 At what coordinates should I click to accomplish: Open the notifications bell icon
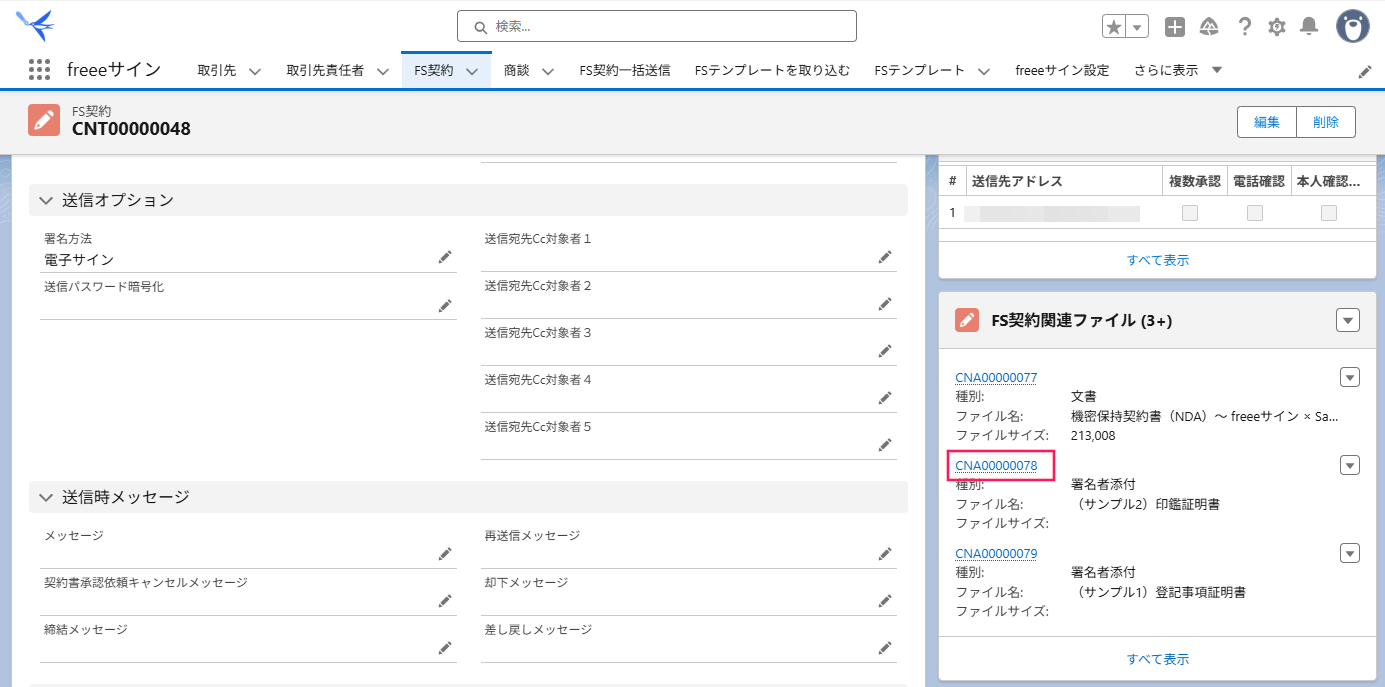(x=1309, y=27)
